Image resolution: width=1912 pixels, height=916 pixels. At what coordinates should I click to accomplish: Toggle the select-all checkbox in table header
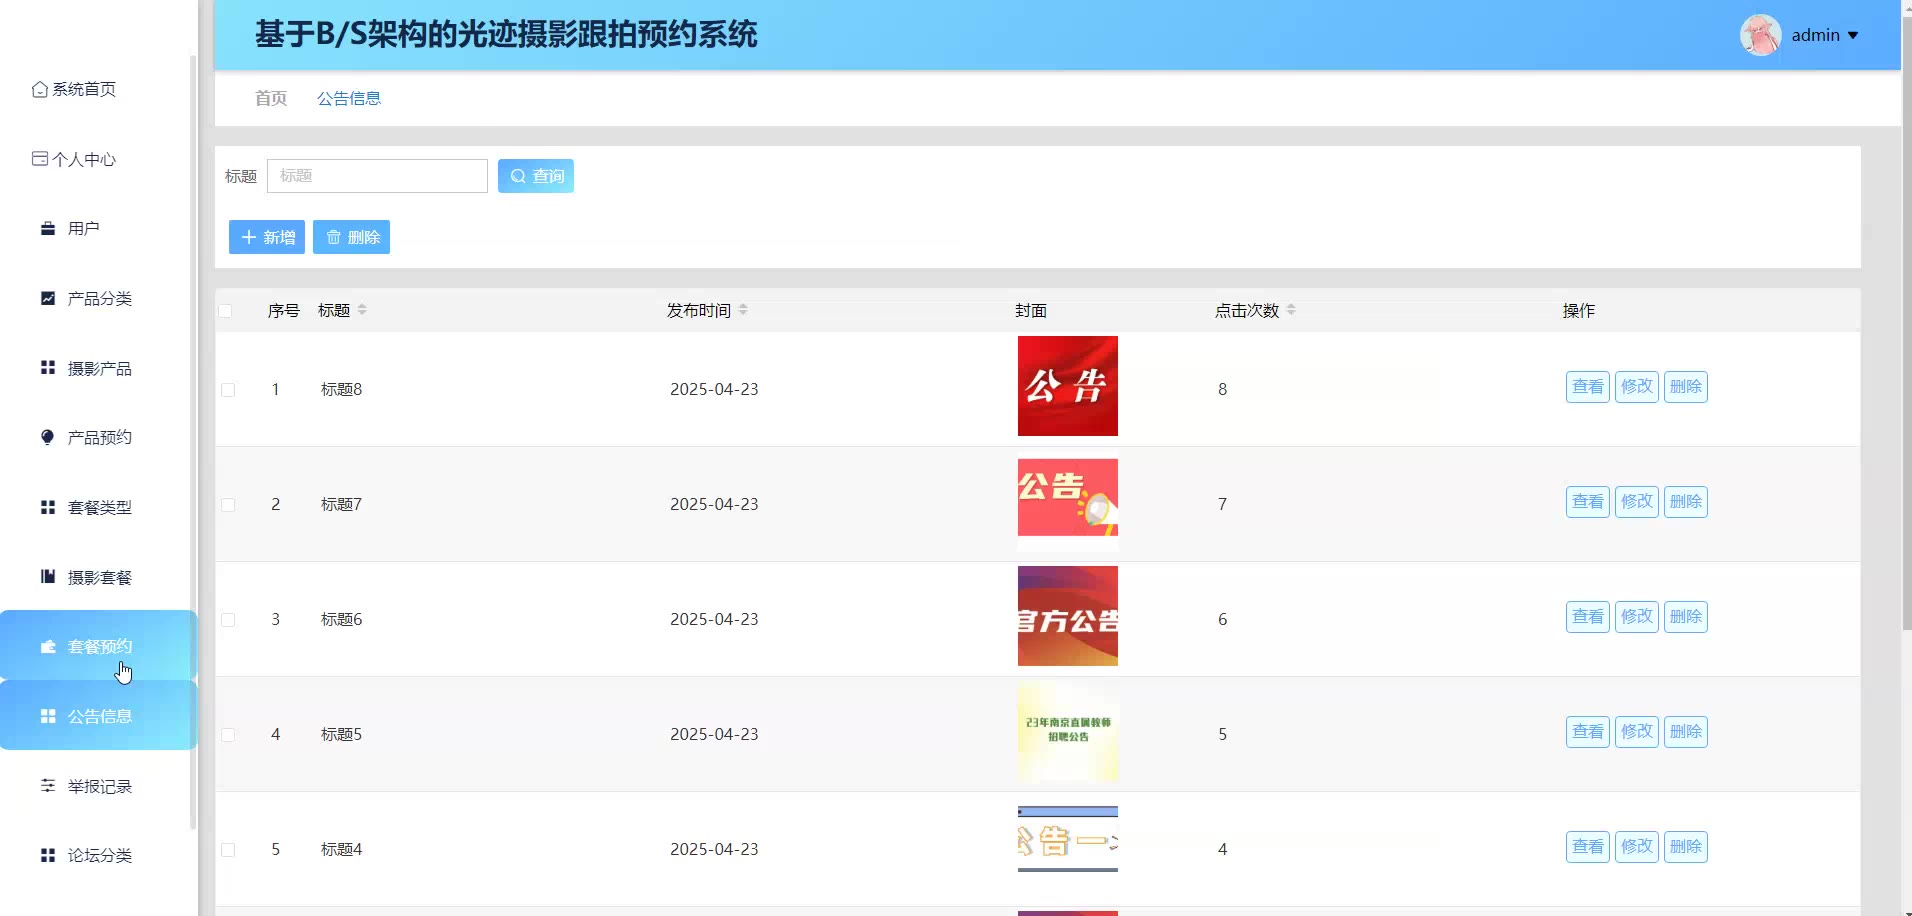click(x=226, y=311)
